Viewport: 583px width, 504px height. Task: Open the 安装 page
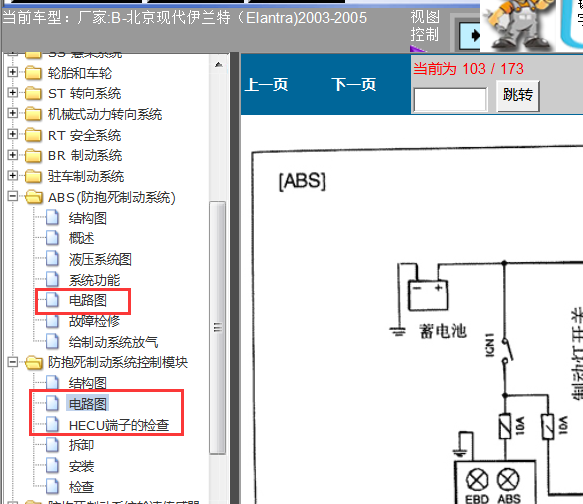pos(81,466)
